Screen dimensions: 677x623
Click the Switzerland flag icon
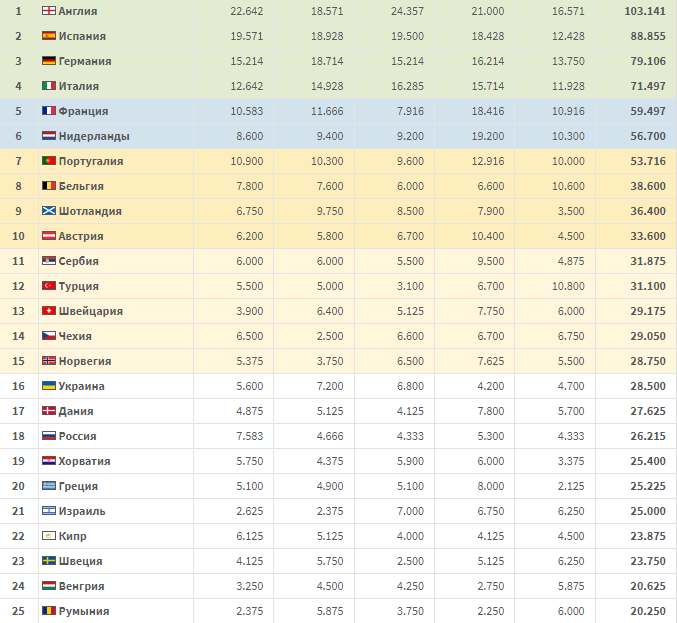pos(49,311)
